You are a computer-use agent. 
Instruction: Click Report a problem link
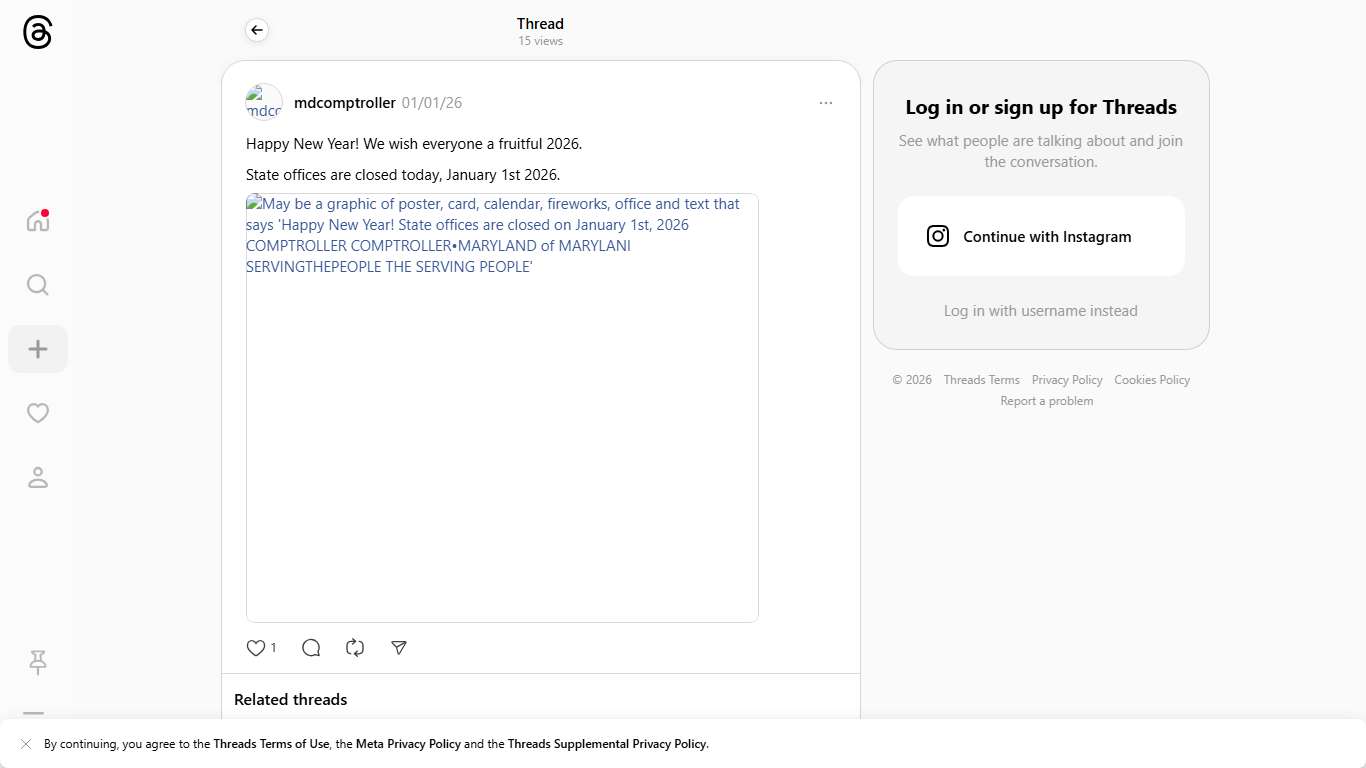pyautogui.click(x=1046, y=401)
